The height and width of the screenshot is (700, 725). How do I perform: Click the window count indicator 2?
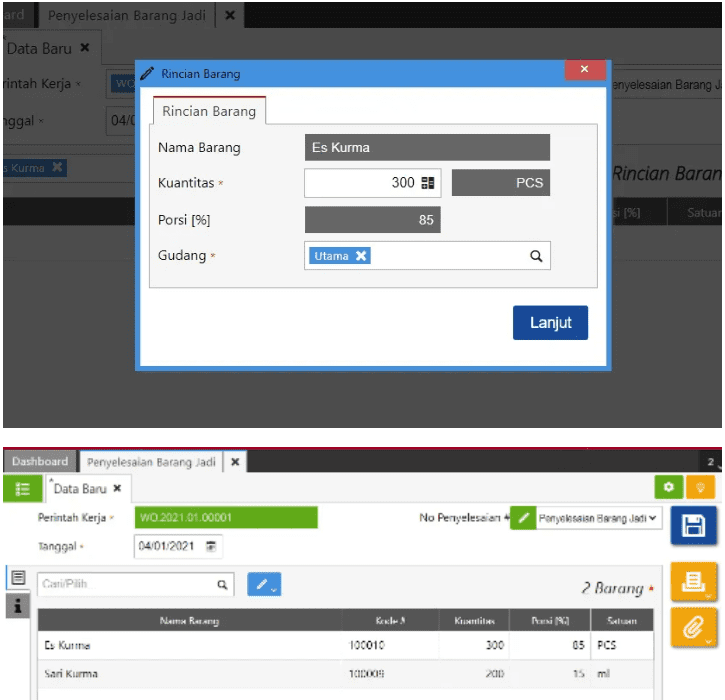[711, 461]
